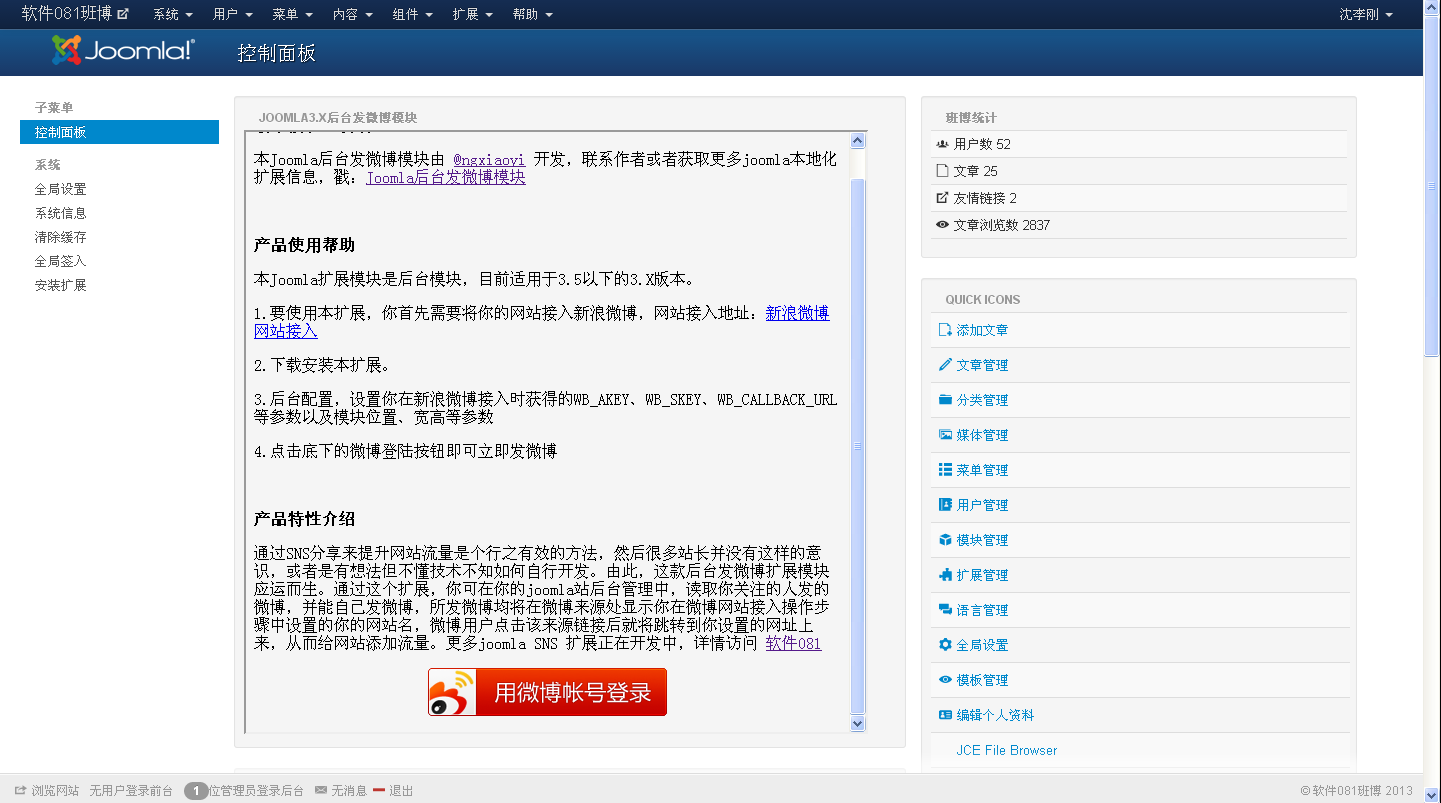Click 文章管理 quick link
This screenshot has width=1441, height=803.
coord(982,365)
